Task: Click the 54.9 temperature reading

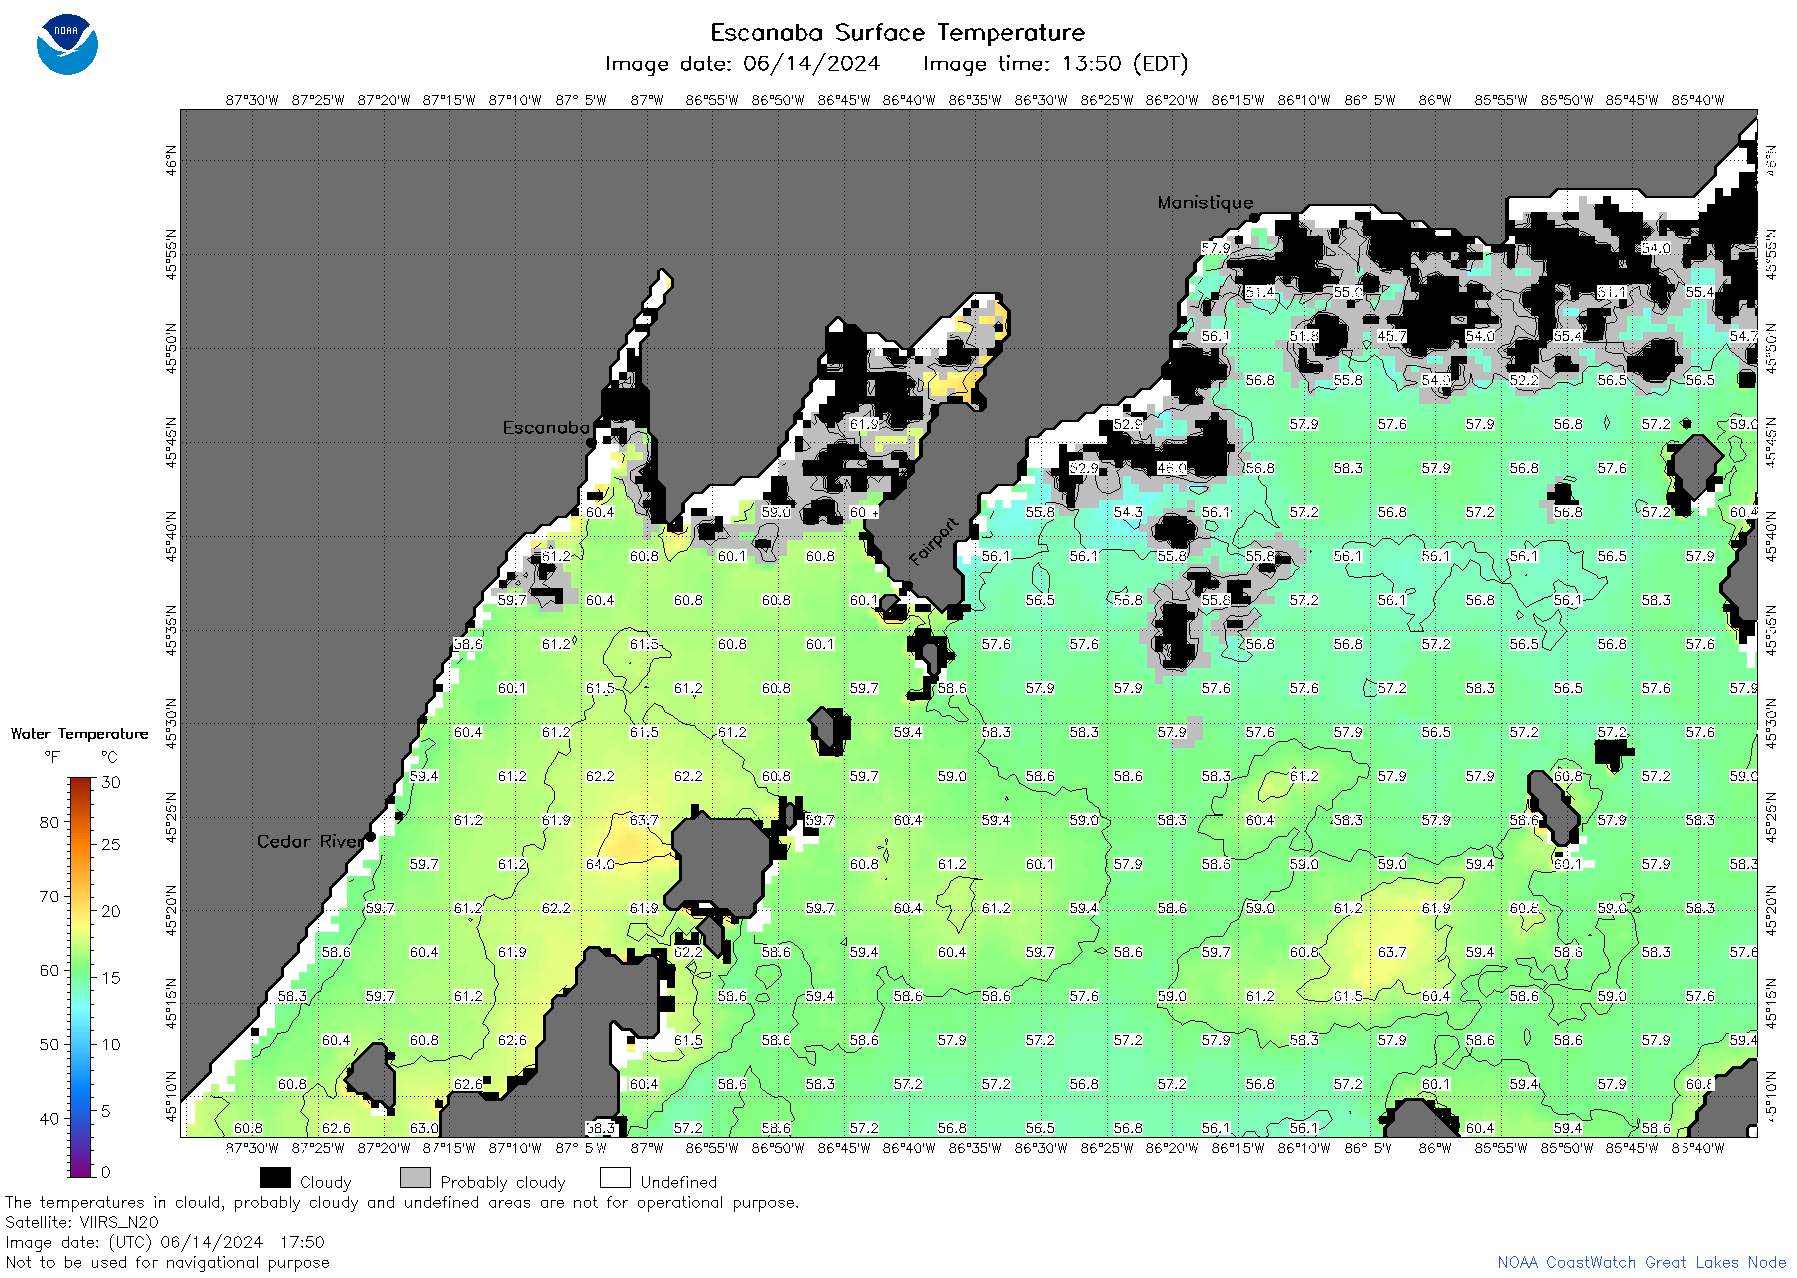Action: (x=1436, y=380)
